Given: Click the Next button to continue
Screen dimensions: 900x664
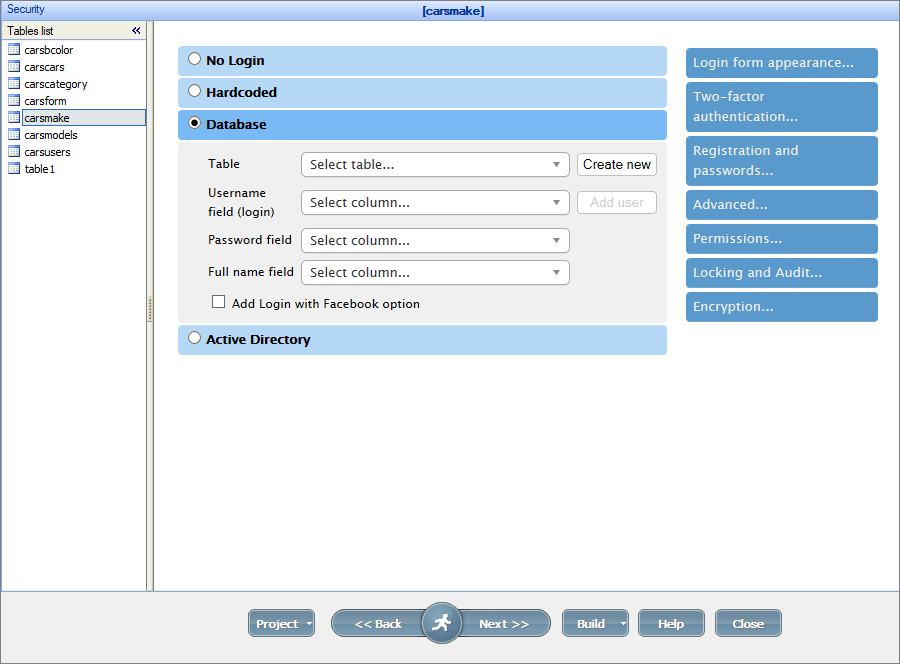Looking at the screenshot, I should point(505,622).
